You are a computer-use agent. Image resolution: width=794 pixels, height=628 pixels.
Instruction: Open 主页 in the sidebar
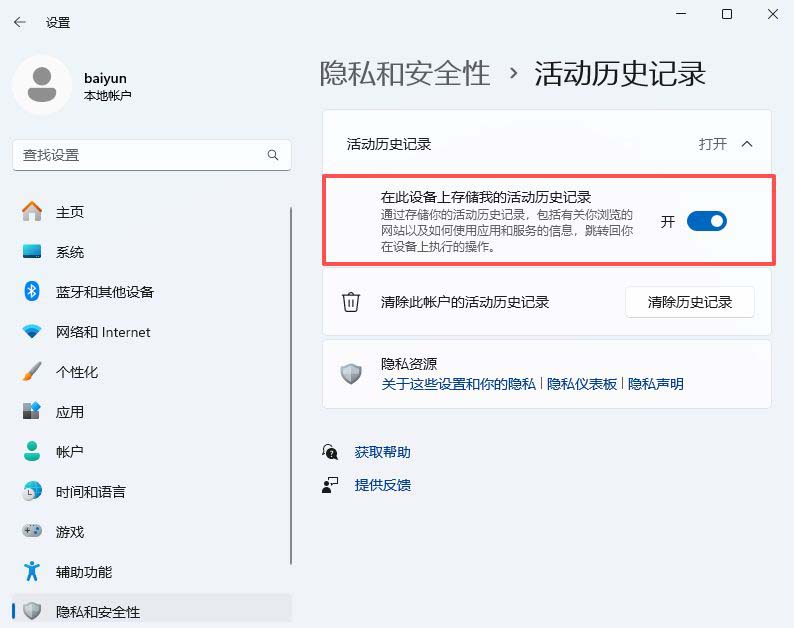[151, 212]
